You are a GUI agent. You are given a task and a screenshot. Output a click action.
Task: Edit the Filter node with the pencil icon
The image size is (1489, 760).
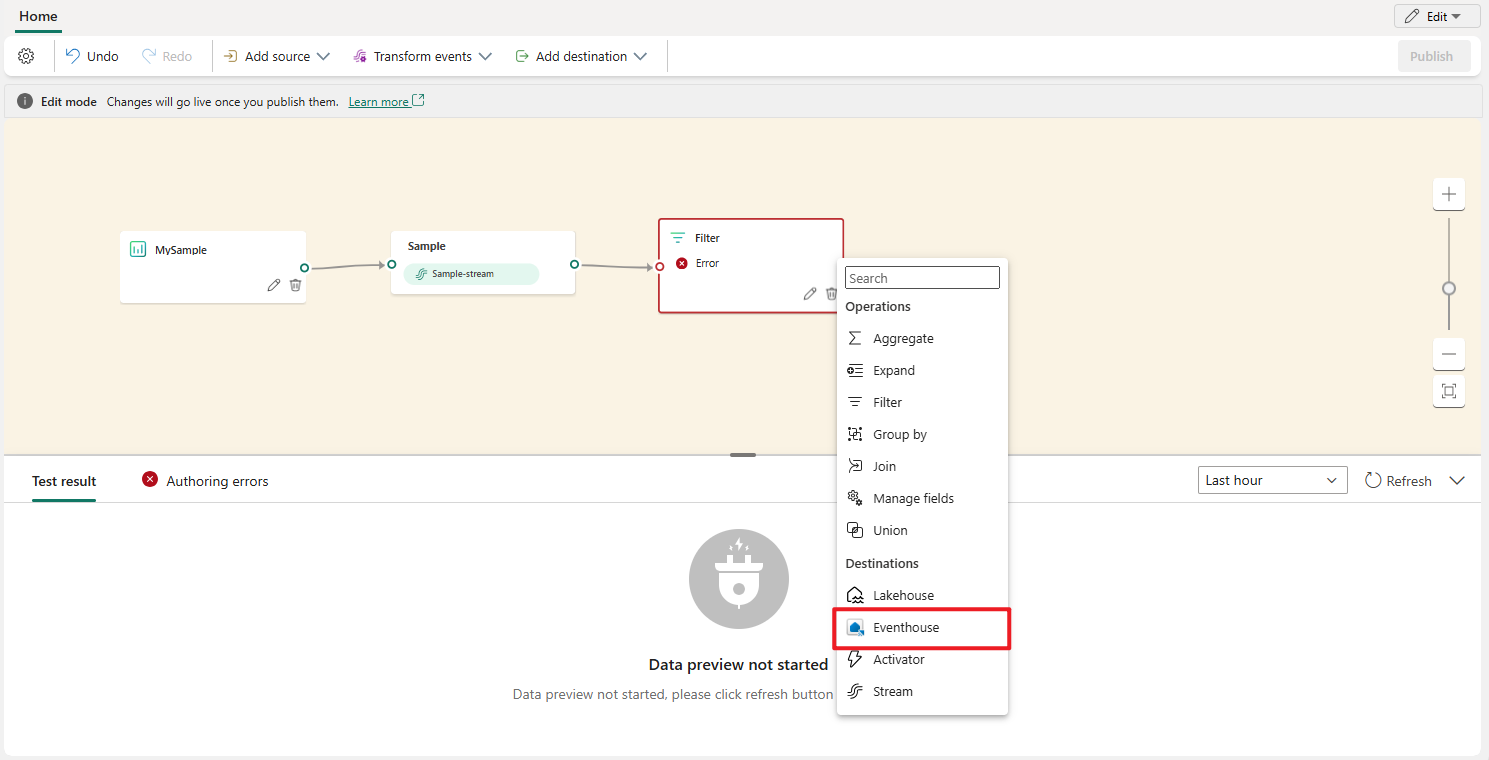[809, 293]
